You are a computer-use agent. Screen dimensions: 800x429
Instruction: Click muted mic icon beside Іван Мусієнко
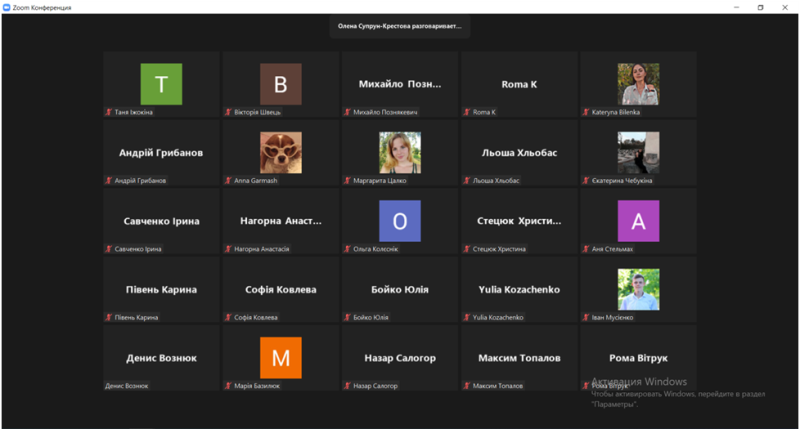tap(586, 317)
